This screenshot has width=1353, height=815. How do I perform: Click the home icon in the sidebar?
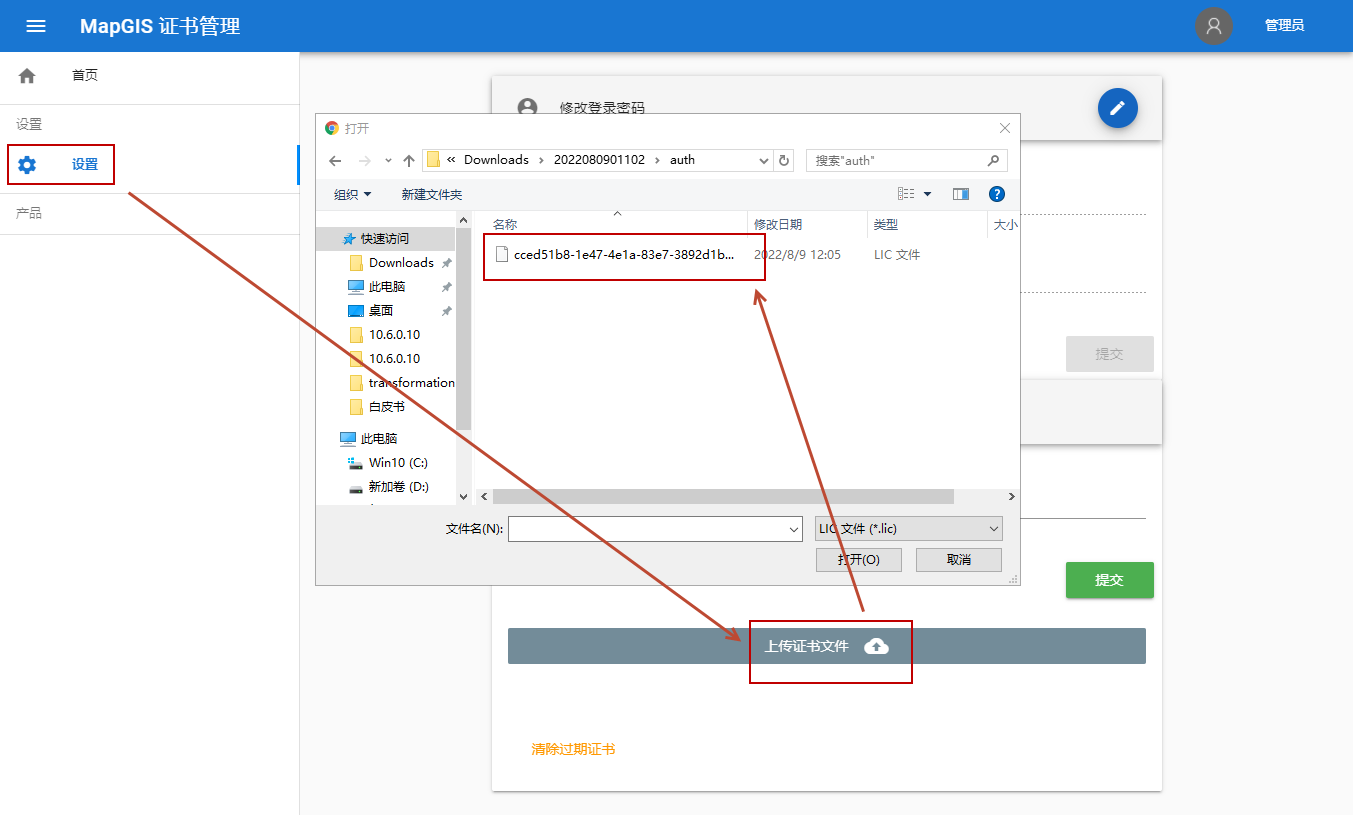27,76
